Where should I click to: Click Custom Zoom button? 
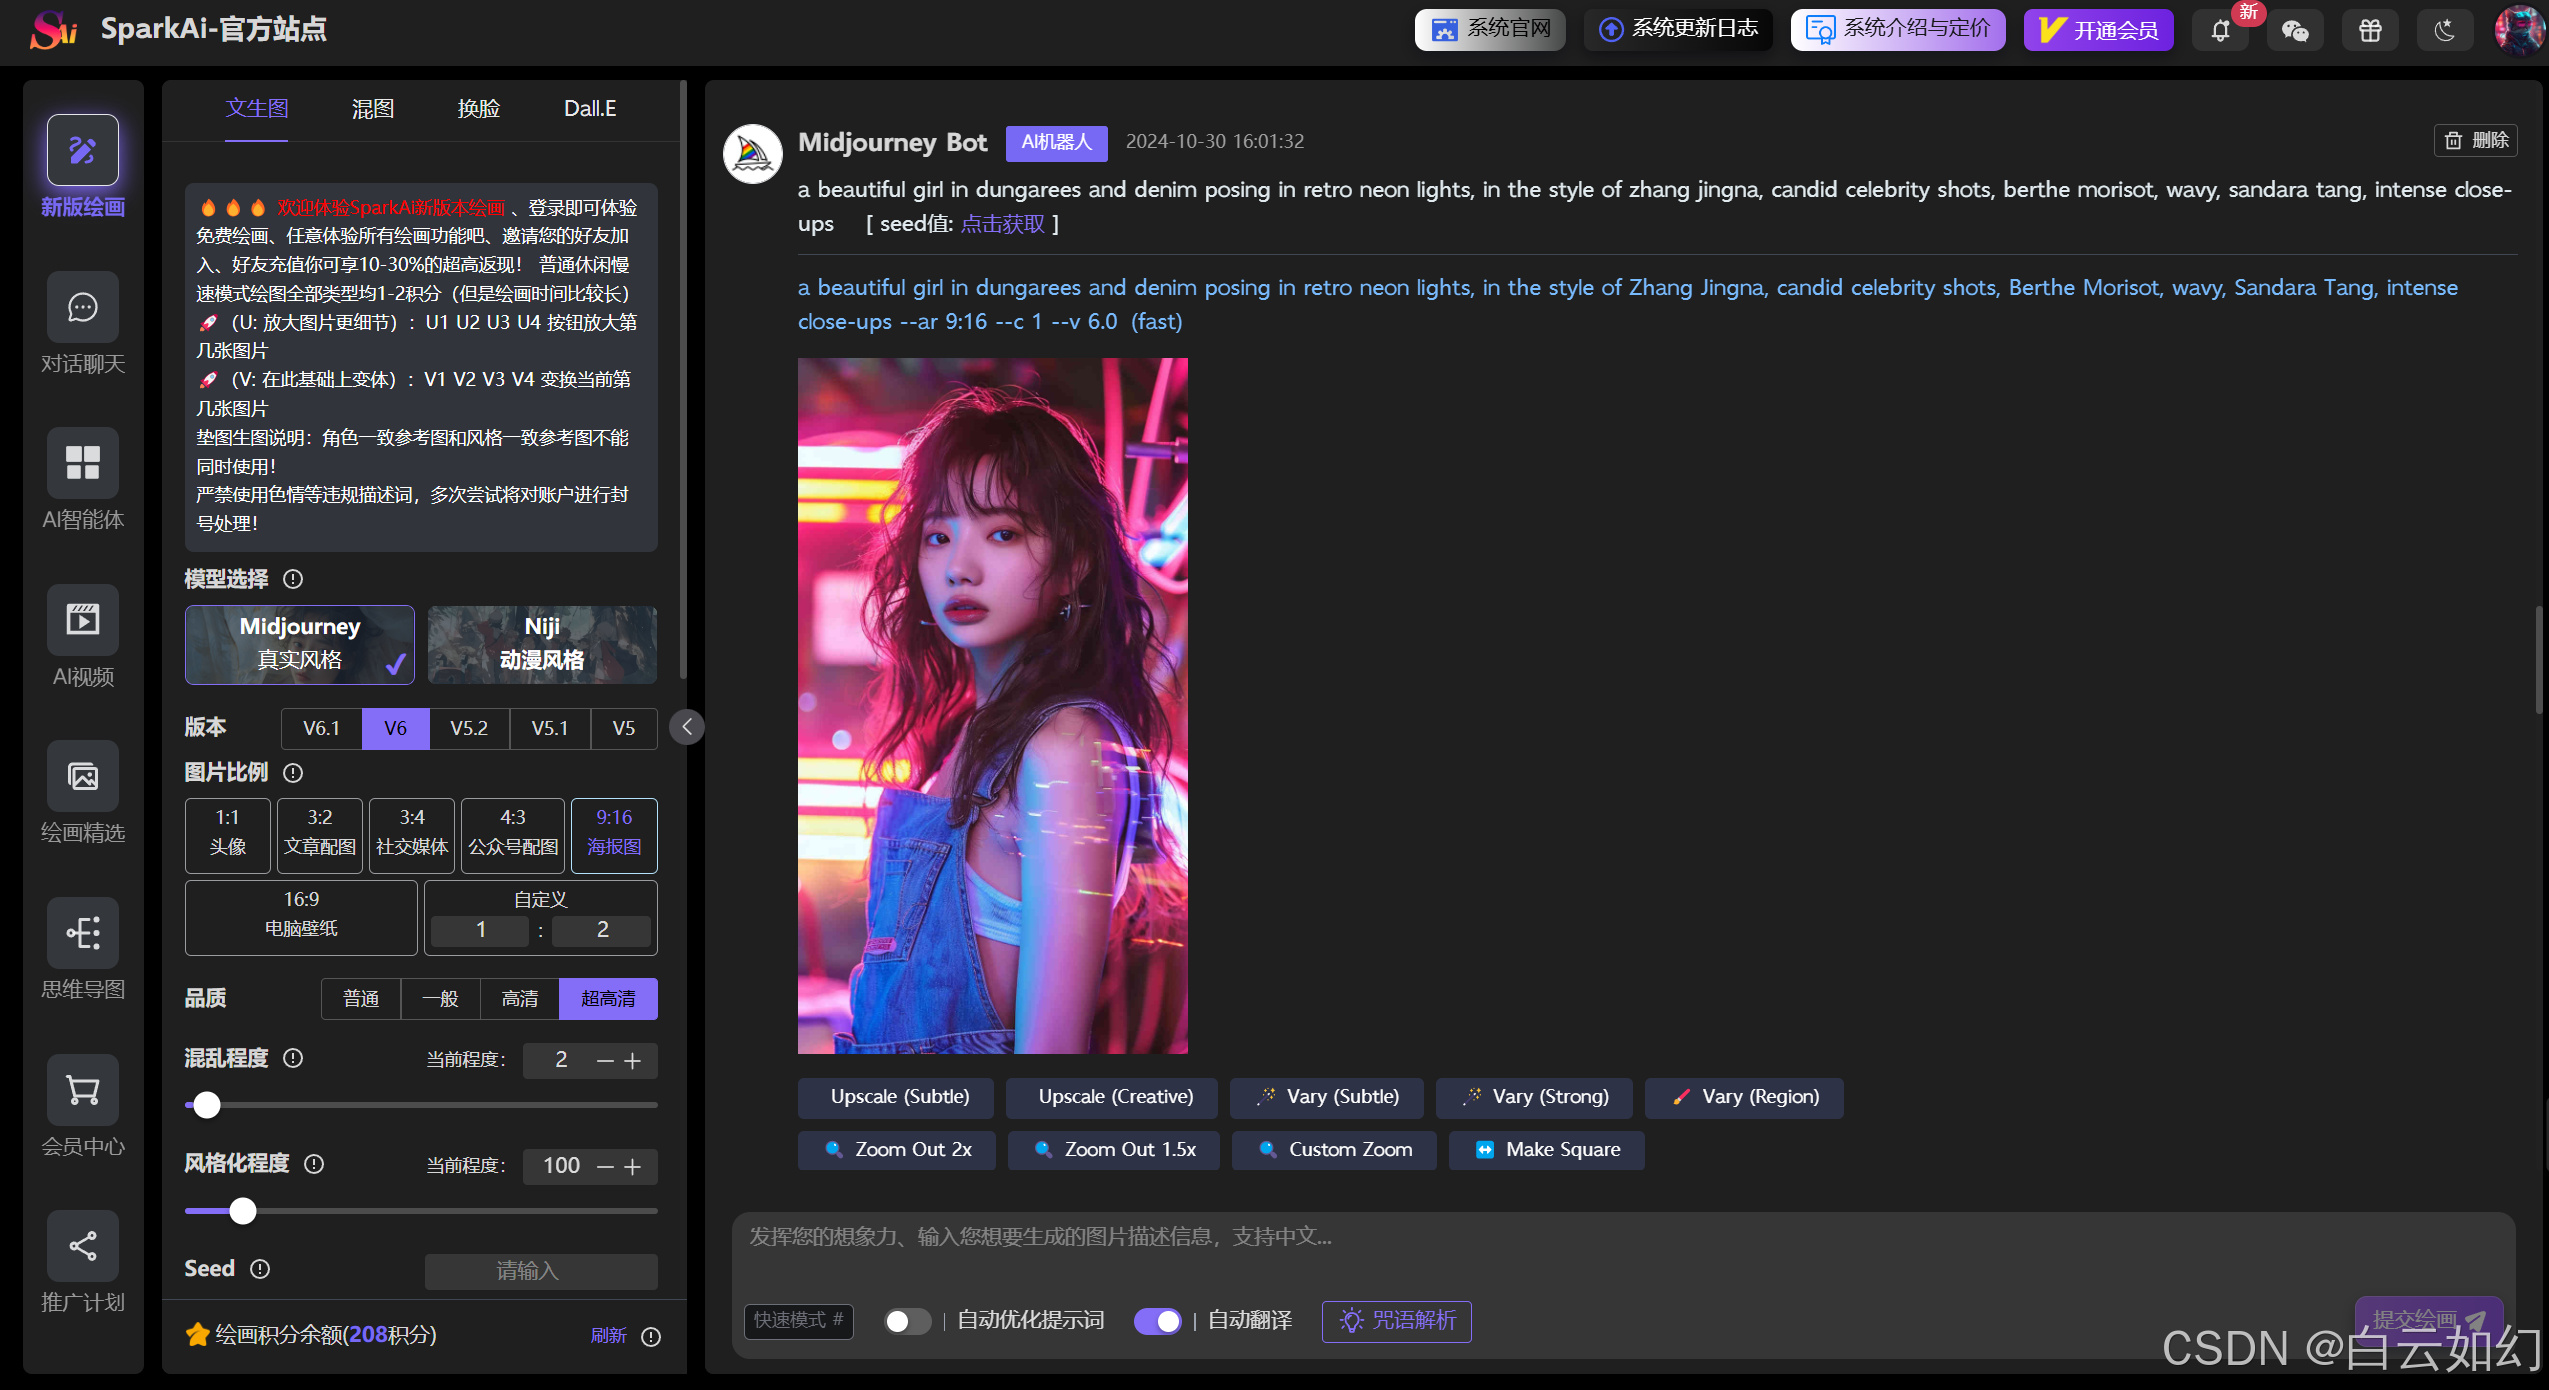1334,1150
